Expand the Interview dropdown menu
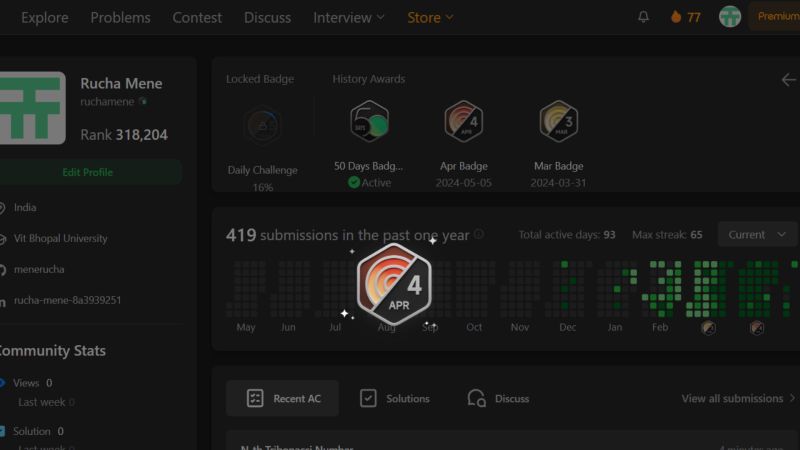The height and width of the screenshot is (450, 800). pos(348,17)
